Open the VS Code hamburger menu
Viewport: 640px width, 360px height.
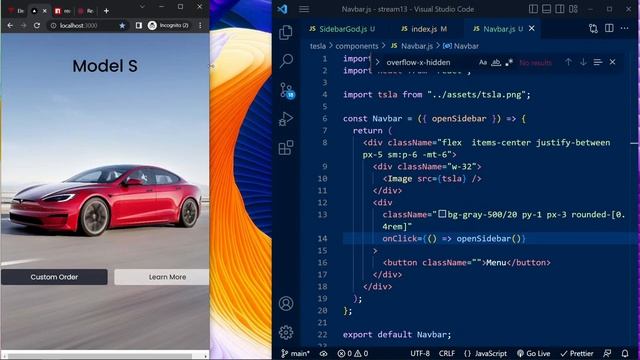304,9
